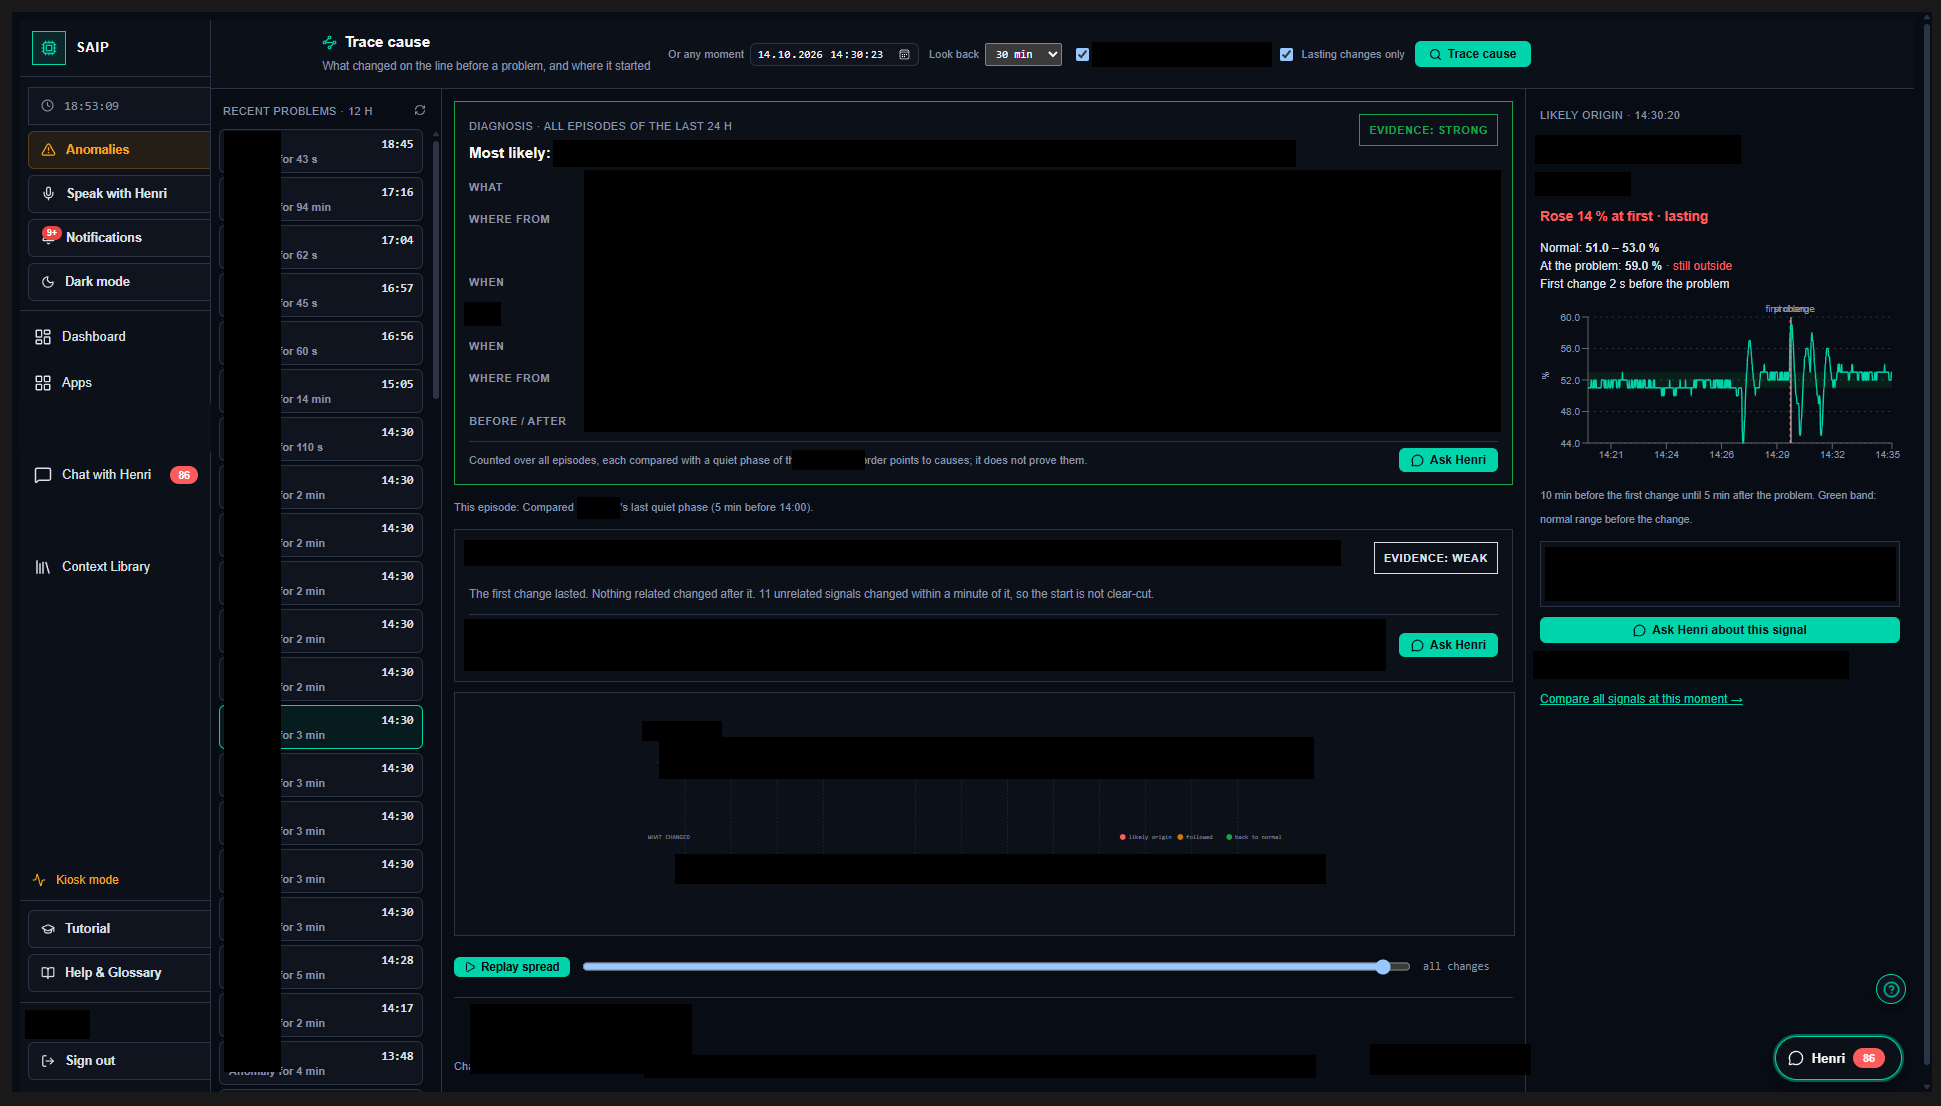Image resolution: width=1941 pixels, height=1106 pixels.
Task: Open the round help icon
Action: [1890, 990]
